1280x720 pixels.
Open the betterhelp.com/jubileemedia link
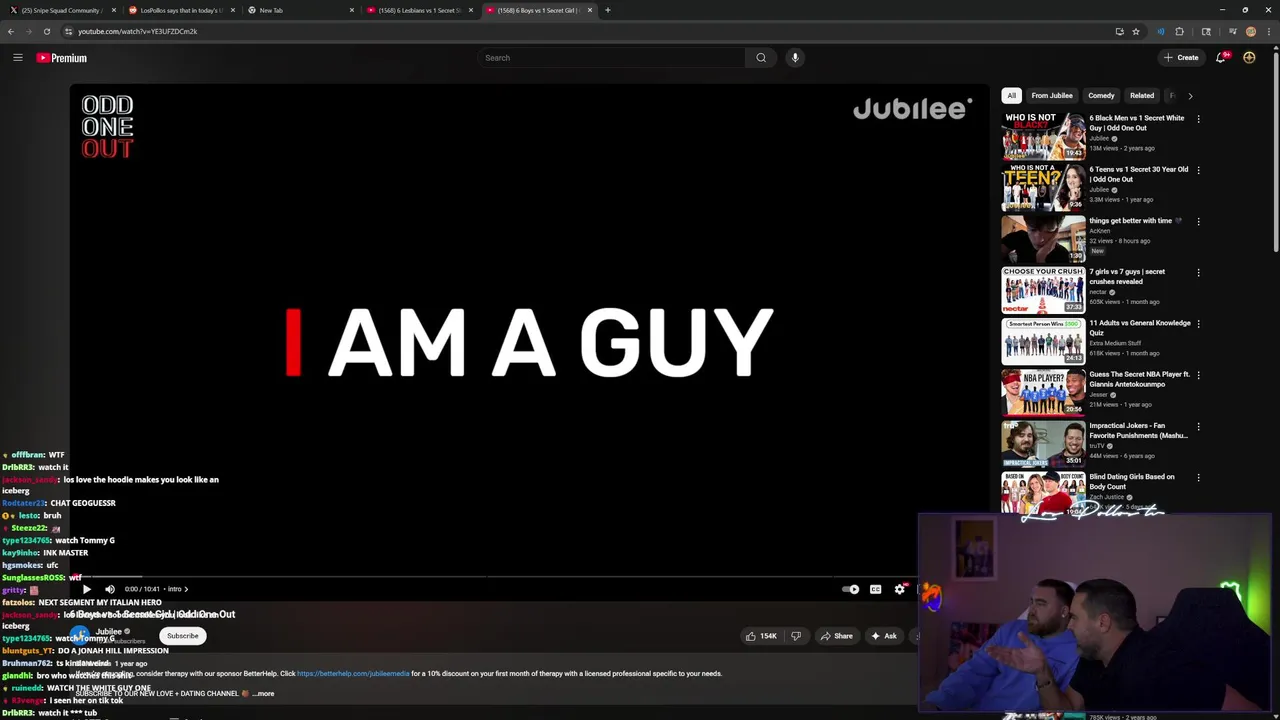[353, 673]
